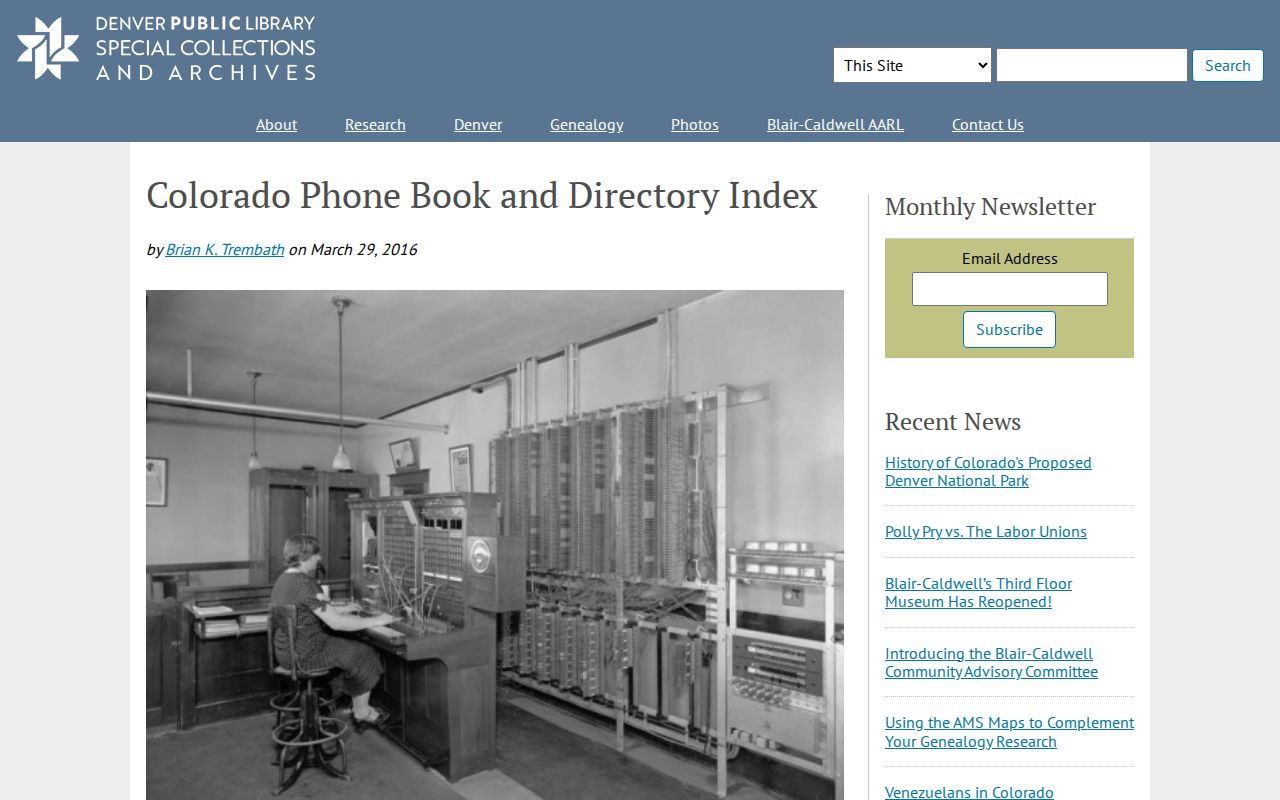Screen dimensions: 1280x800
Task: Focus the newsletter Email Address field
Action: point(1010,289)
